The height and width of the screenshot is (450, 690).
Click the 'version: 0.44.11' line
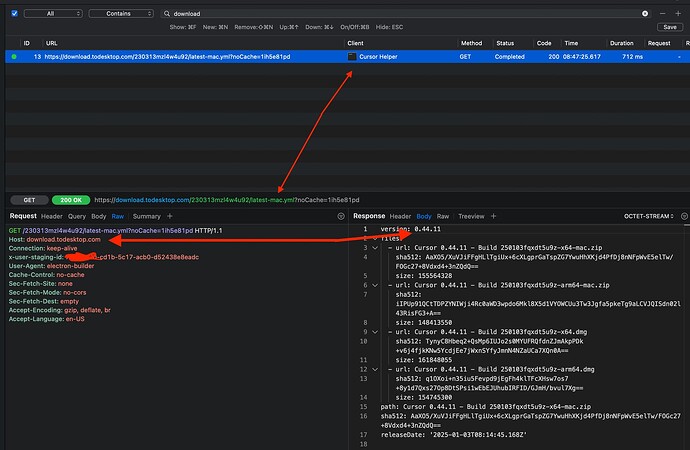[x=411, y=229]
